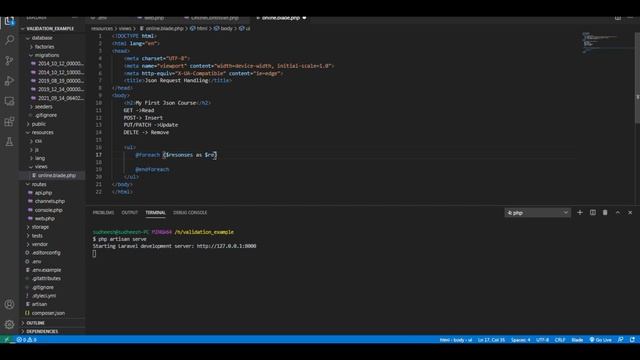Collapse the migrations folder

click(x=47, y=55)
